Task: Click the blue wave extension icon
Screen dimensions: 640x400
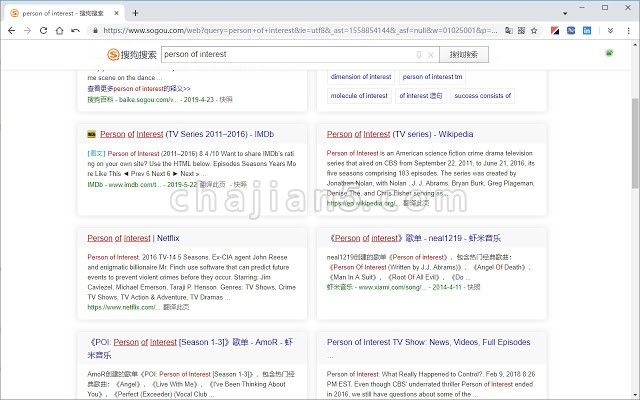Action: [571, 31]
